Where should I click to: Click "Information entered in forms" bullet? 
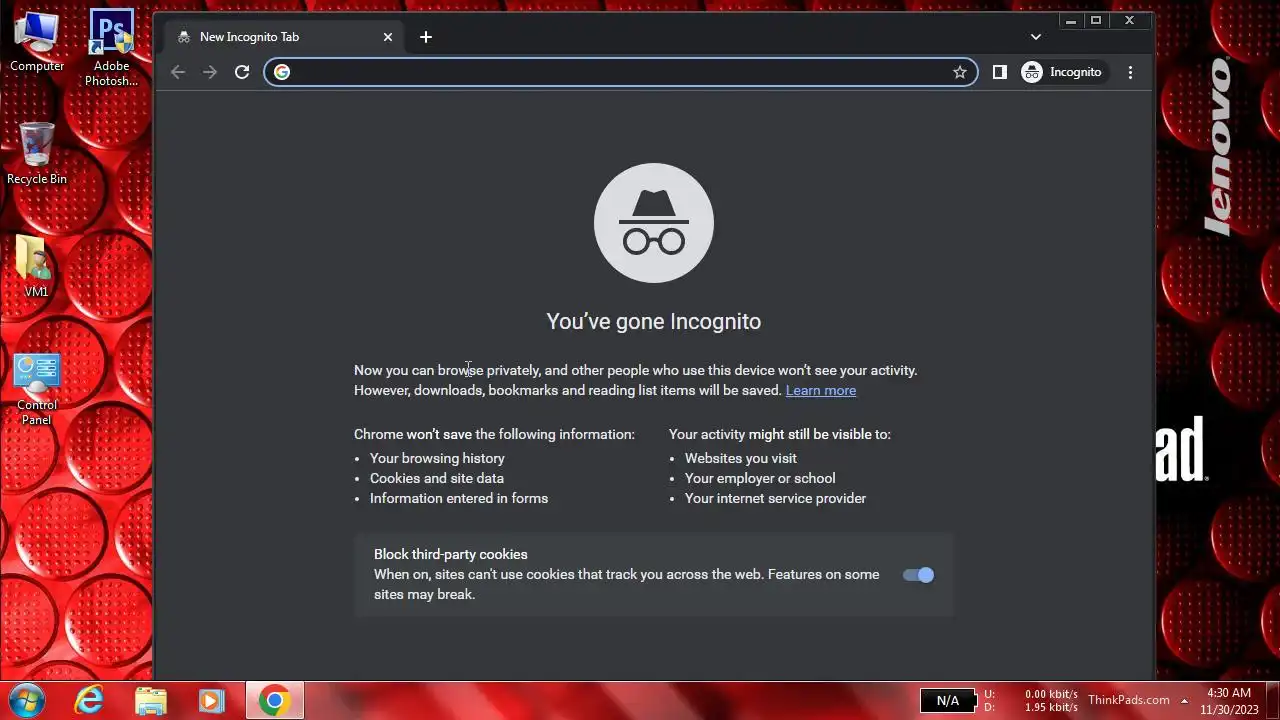tap(459, 498)
